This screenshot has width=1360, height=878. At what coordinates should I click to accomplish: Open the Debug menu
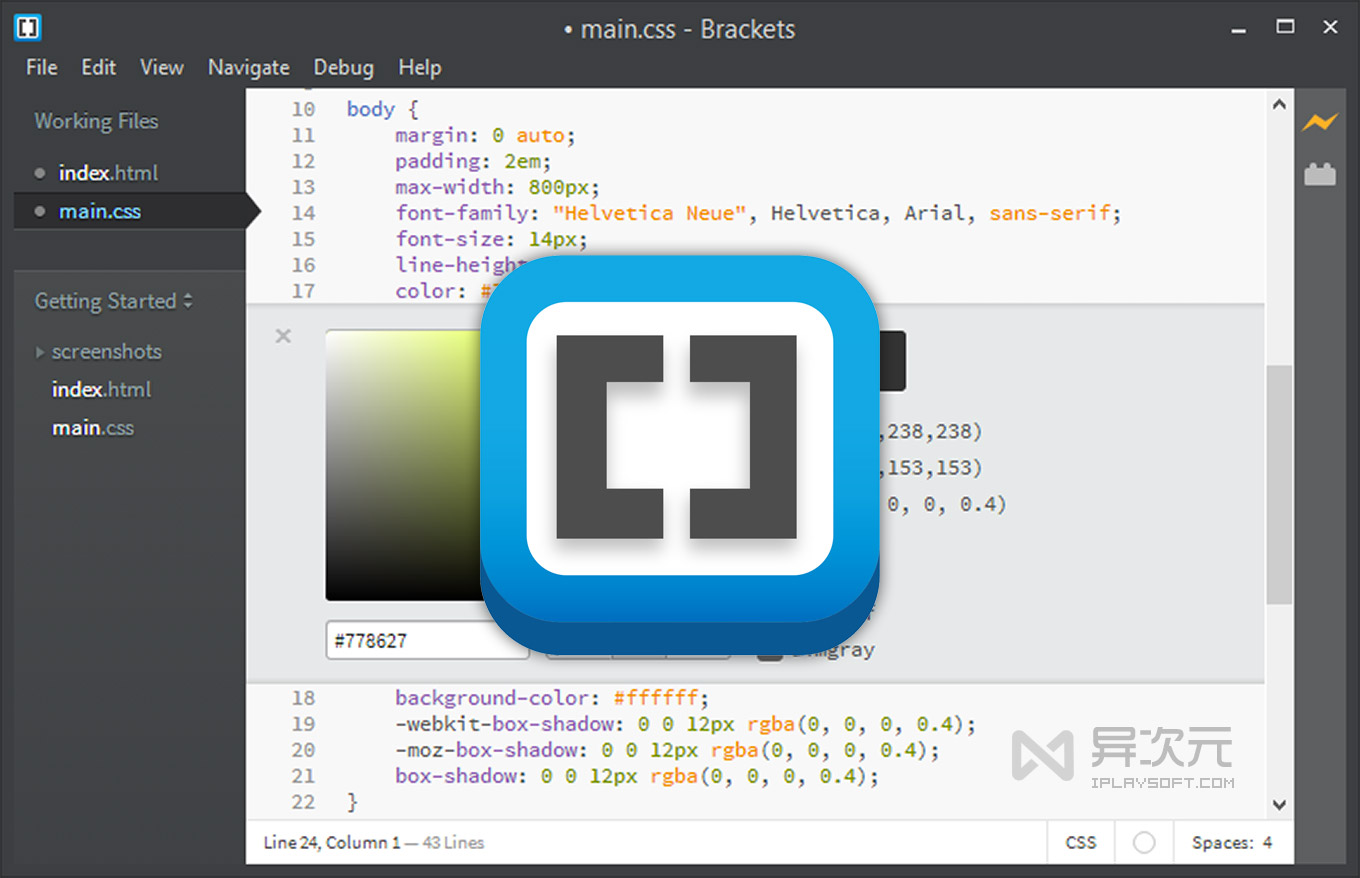343,67
